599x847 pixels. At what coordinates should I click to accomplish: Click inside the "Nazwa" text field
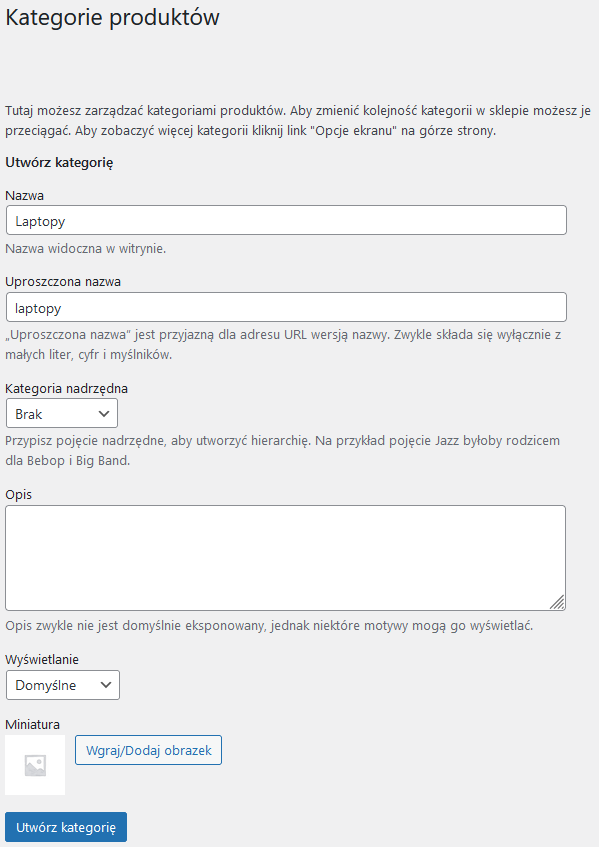tap(286, 220)
